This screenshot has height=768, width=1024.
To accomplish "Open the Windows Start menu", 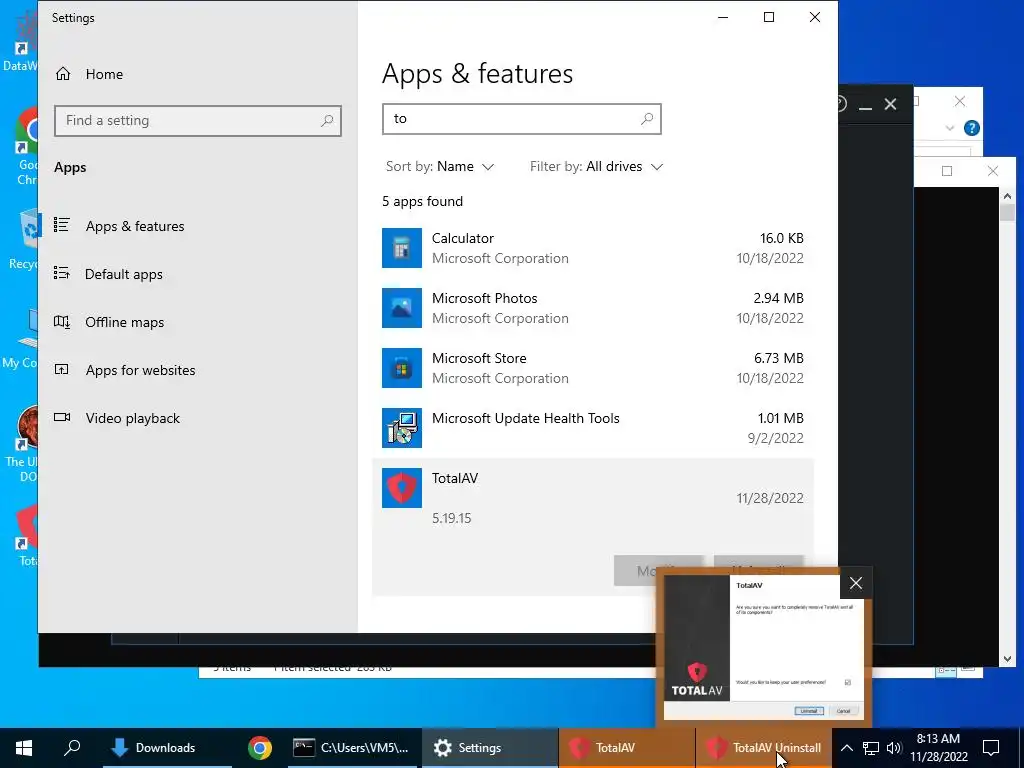I will pyautogui.click(x=24, y=748).
